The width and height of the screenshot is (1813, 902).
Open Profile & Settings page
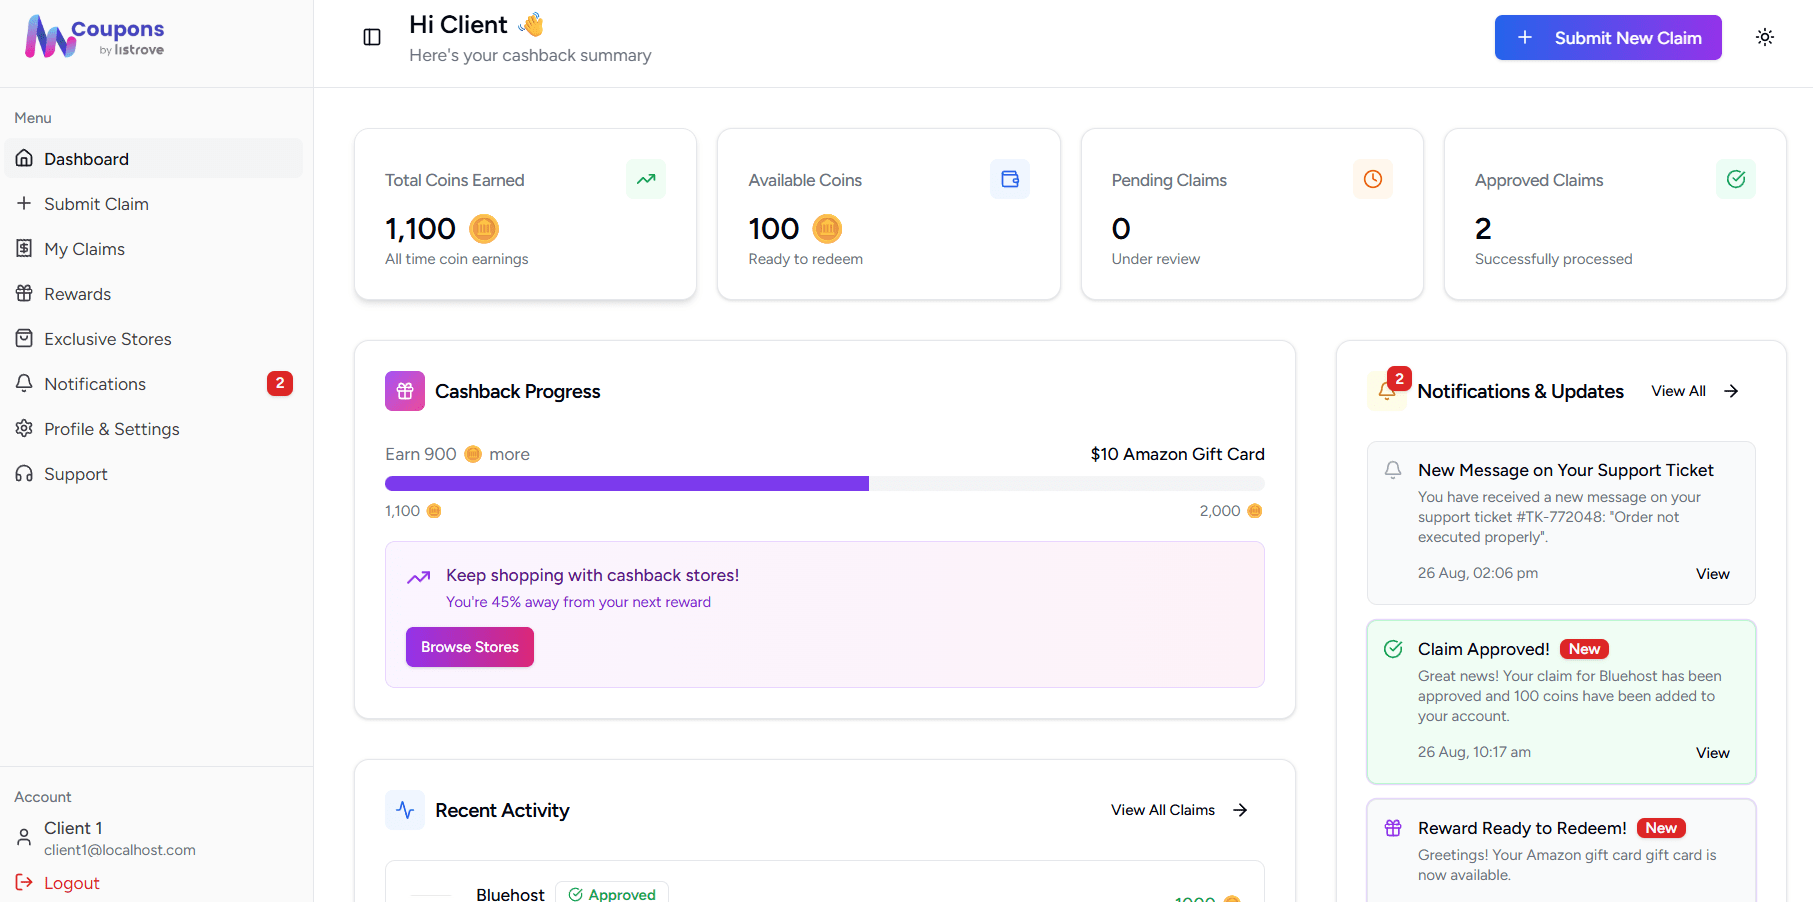click(x=154, y=428)
